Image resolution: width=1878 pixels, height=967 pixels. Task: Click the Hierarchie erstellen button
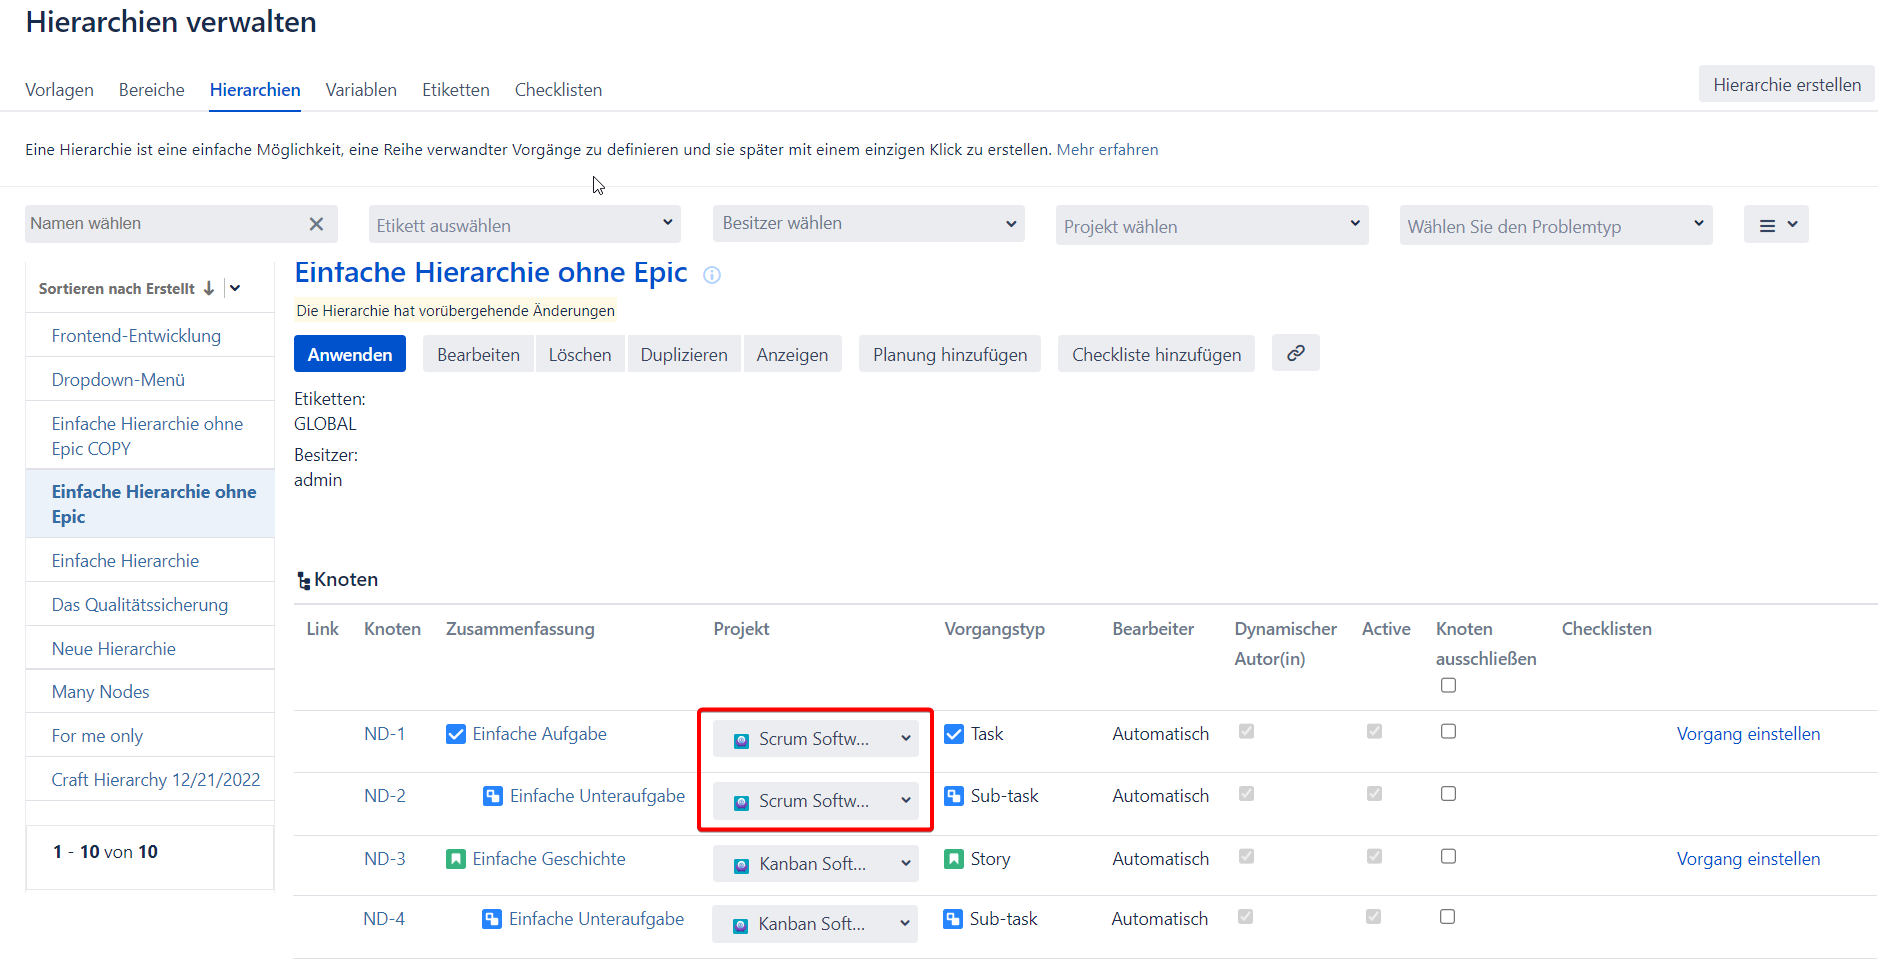click(x=1786, y=85)
